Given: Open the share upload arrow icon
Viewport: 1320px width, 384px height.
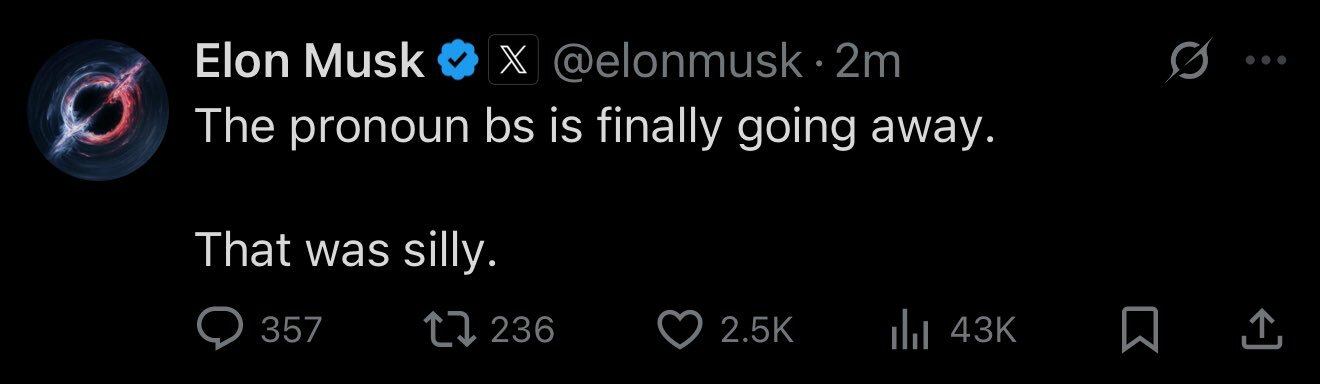Looking at the screenshot, I should tap(1261, 330).
